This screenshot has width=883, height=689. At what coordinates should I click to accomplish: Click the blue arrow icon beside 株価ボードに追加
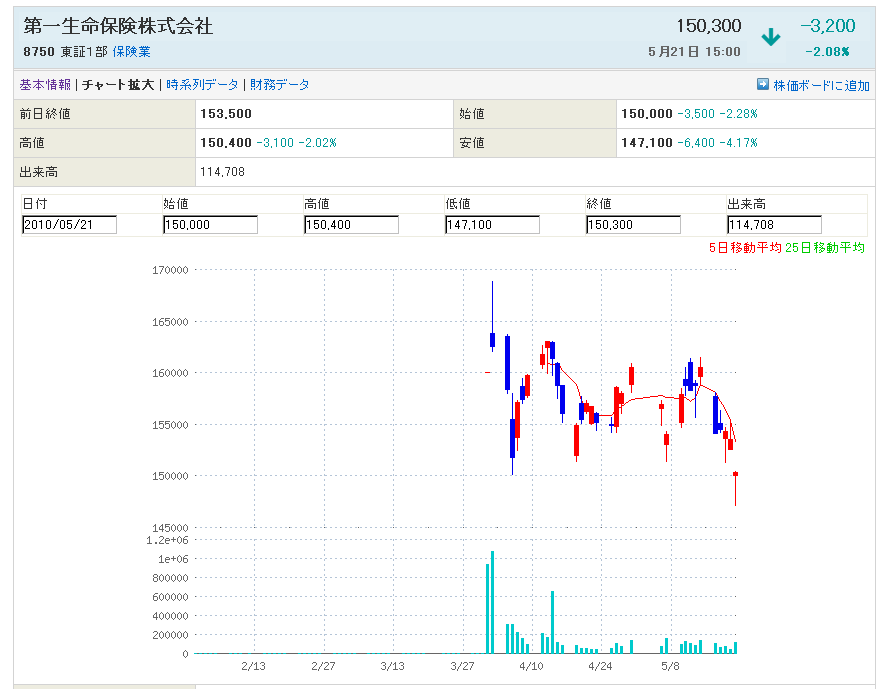(x=763, y=85)
